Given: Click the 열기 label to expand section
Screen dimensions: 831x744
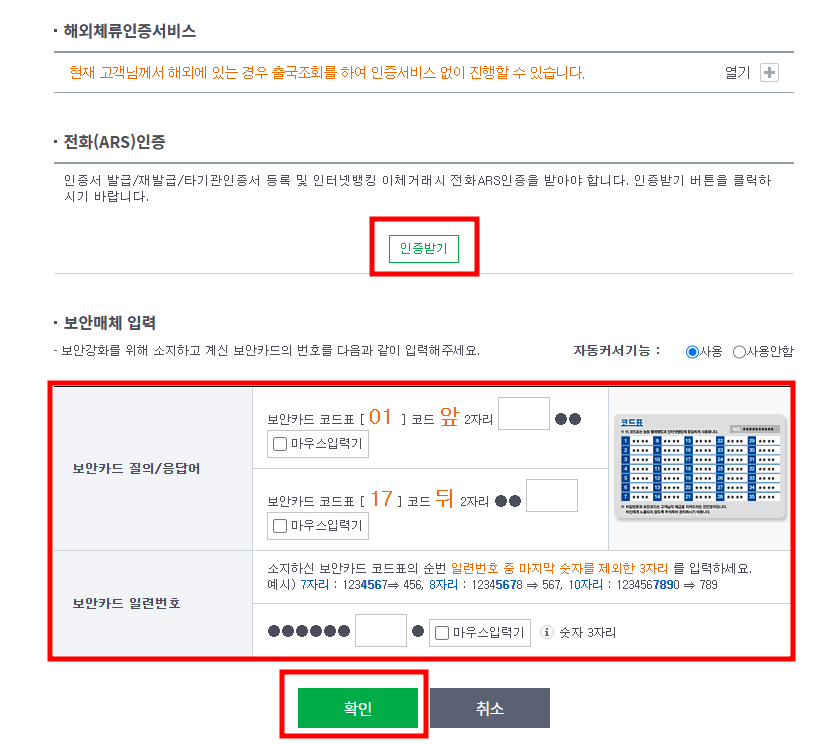Looking at the screenshot, I should click(x=738, y=73).
